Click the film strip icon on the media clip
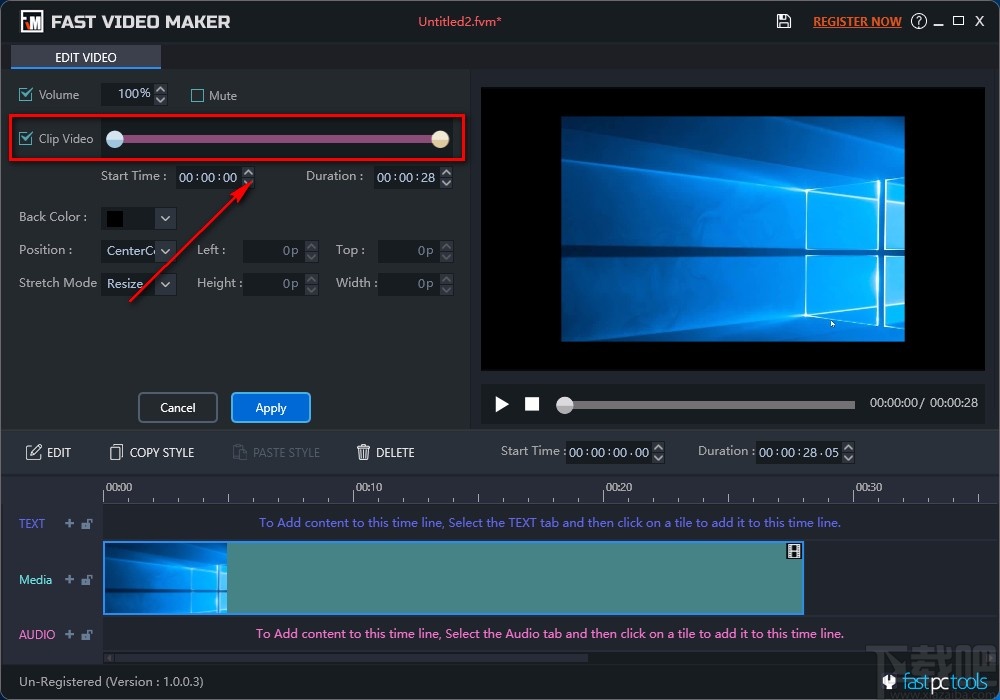 [793, 551]
